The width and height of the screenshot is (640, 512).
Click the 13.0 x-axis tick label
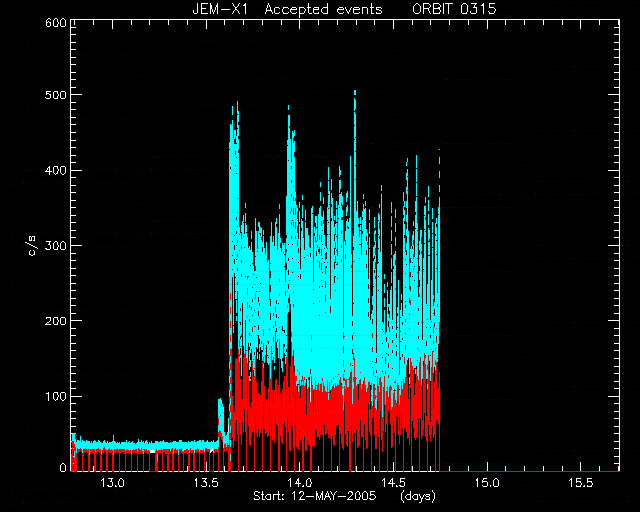point(112,483)
